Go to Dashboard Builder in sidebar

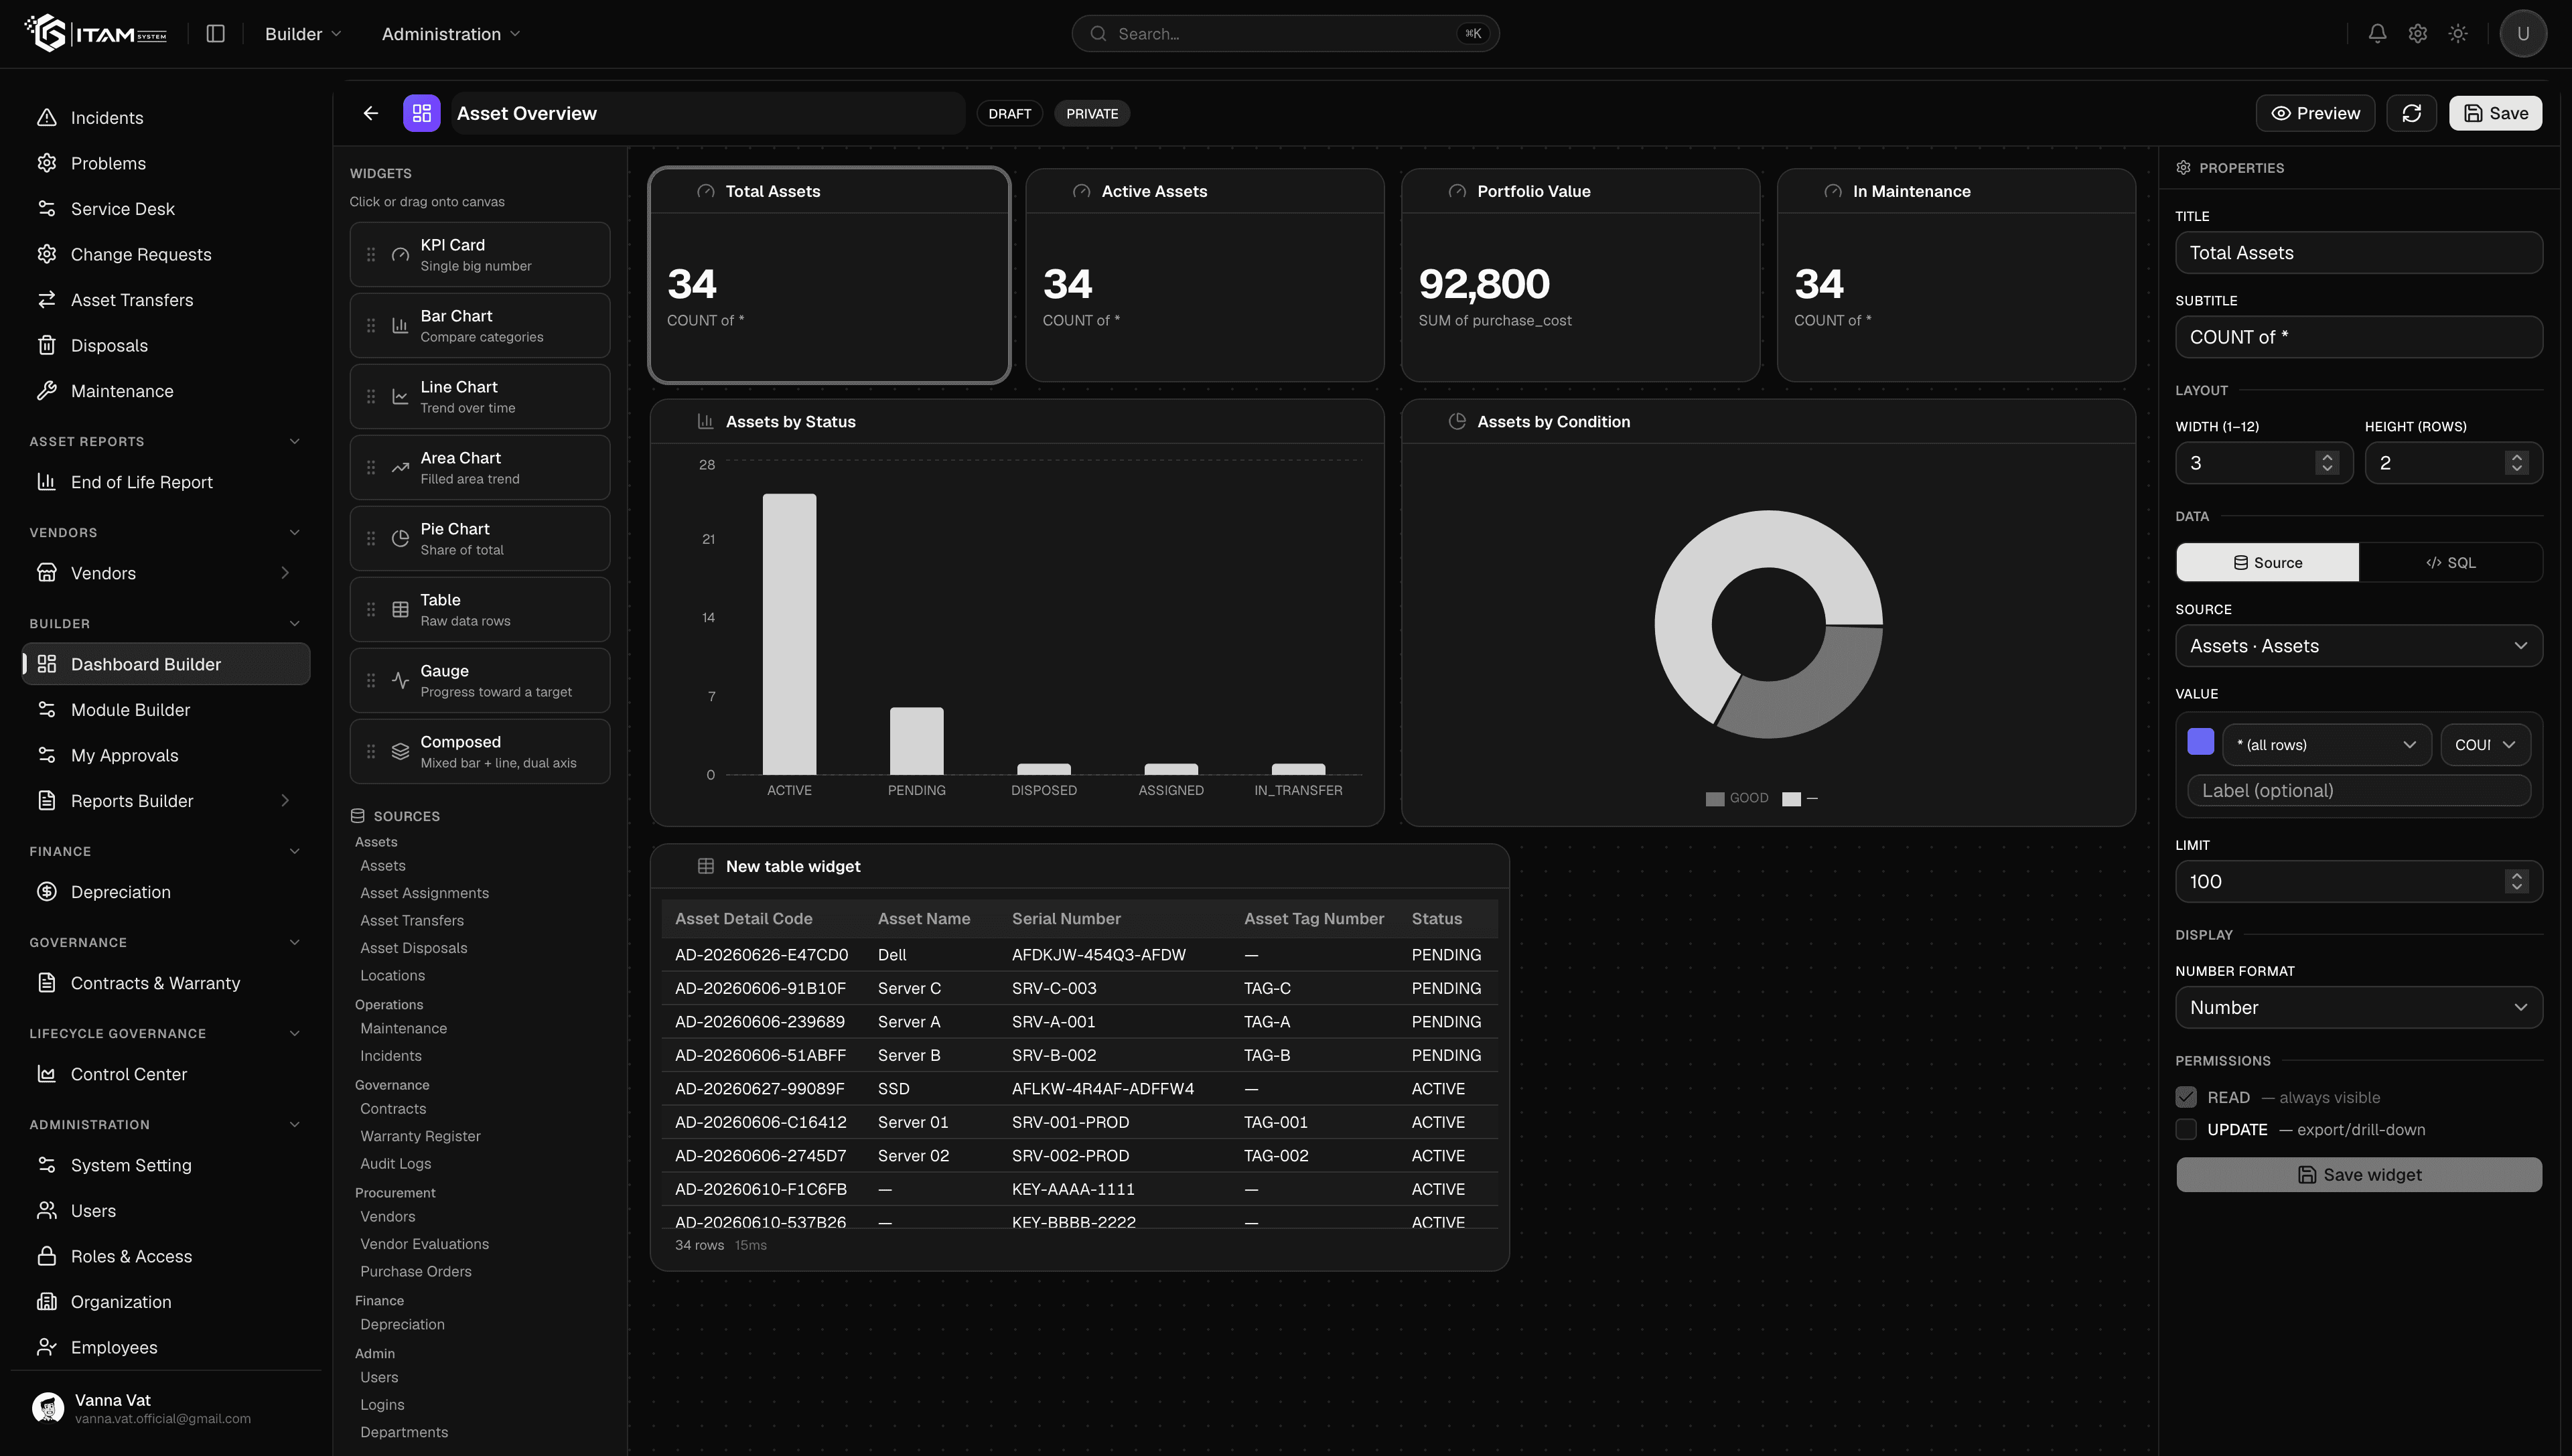[x=166, y=664]
